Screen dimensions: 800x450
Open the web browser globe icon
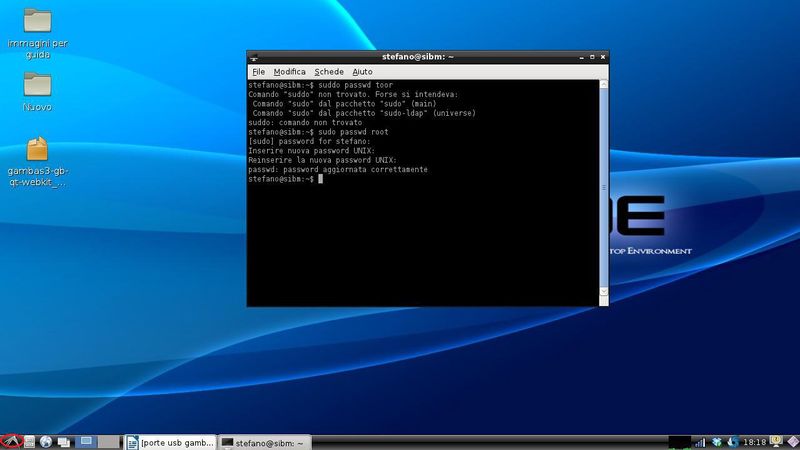click(46, 442)
